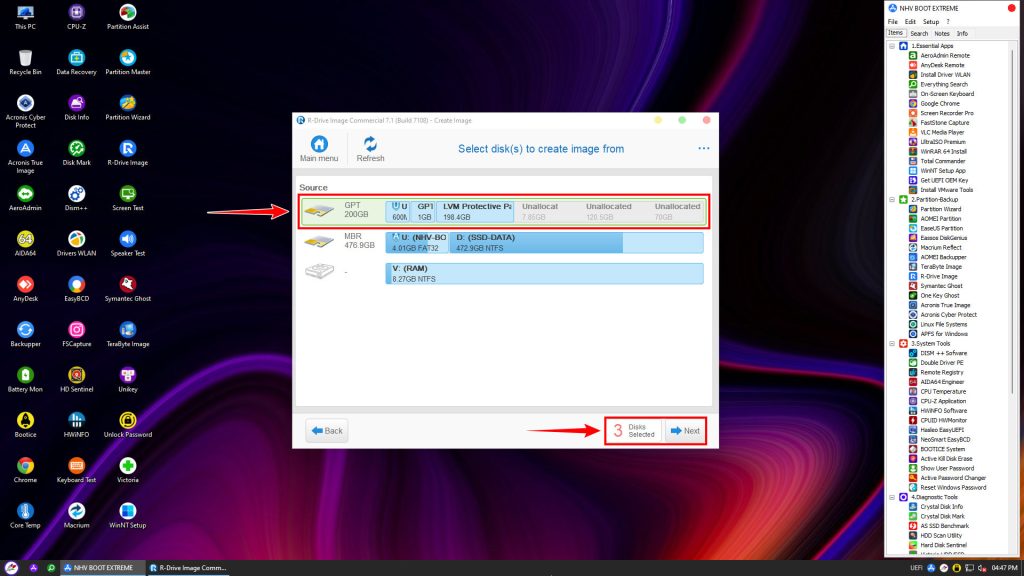Open the Setup menu in NHV BOOT EXTREME
1024x576 pixels.
coord(931,22)
